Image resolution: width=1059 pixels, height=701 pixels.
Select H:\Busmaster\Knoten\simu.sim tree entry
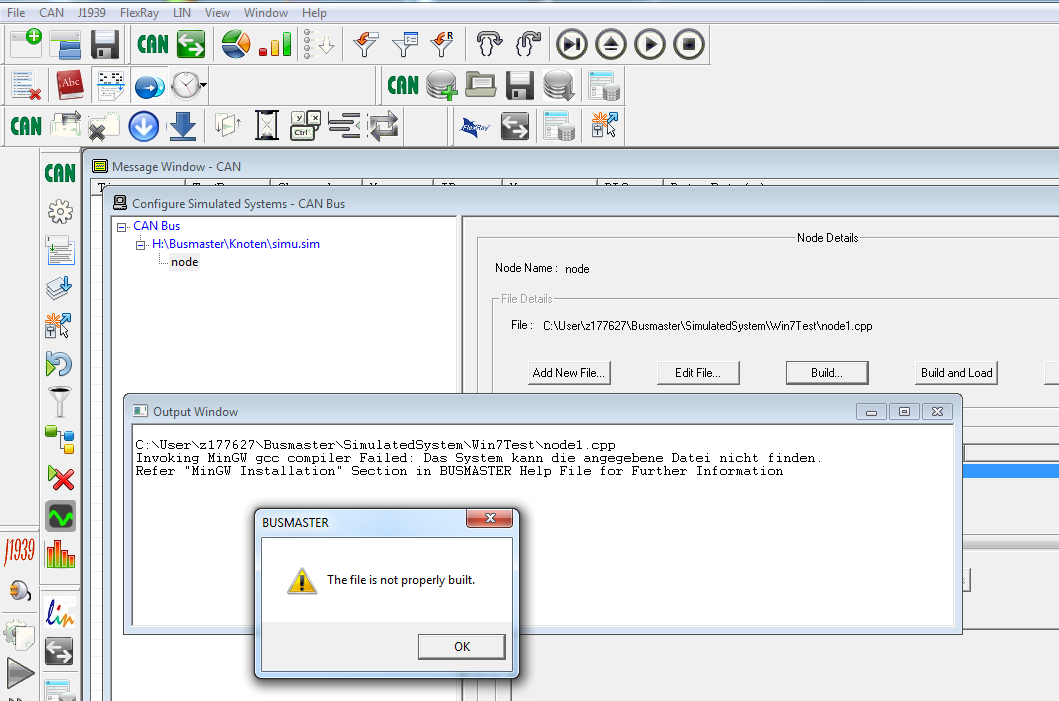click(x=236, y=244)
